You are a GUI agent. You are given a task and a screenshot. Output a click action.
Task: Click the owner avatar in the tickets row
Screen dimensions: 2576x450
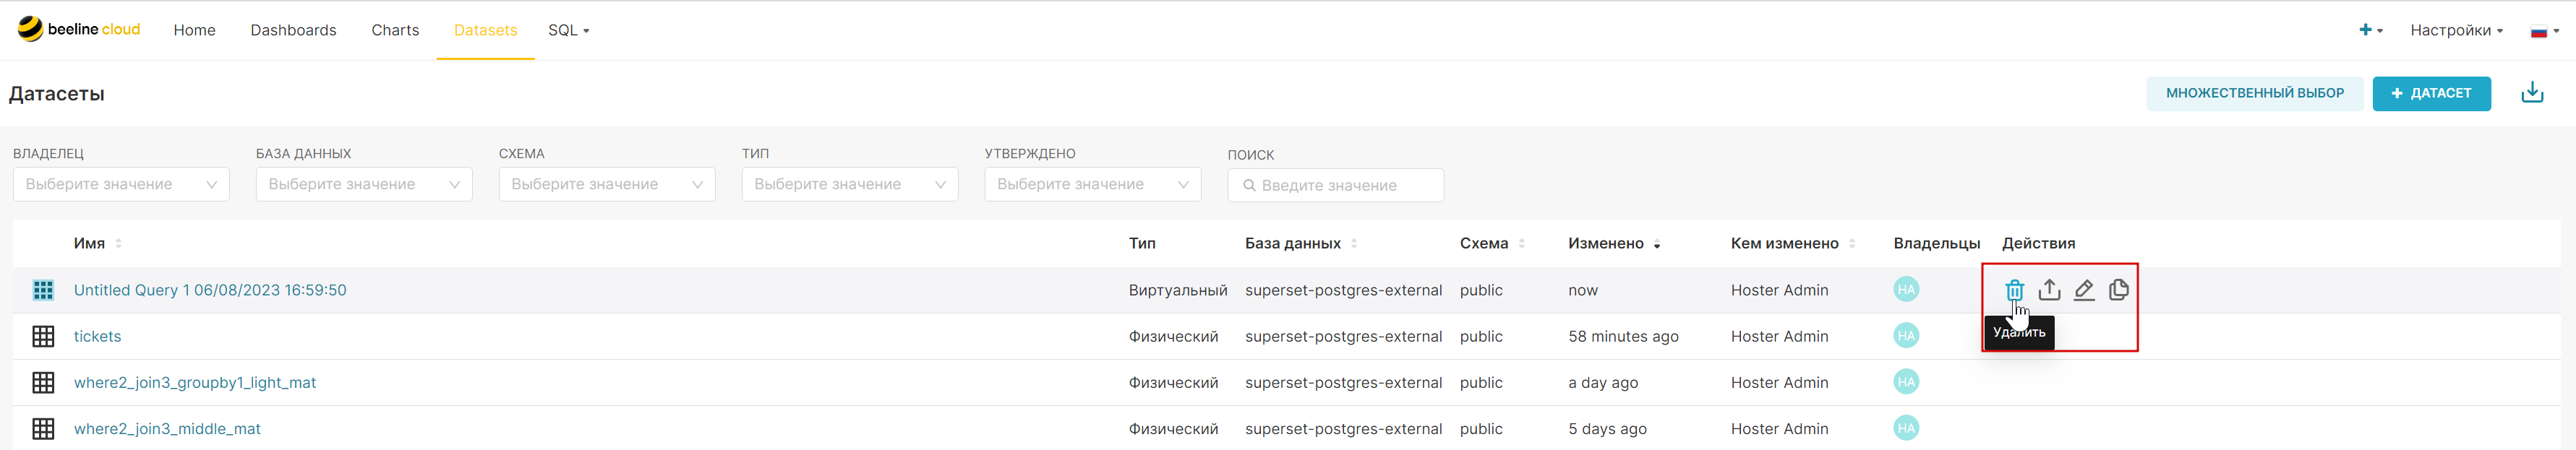point(1906,336)
